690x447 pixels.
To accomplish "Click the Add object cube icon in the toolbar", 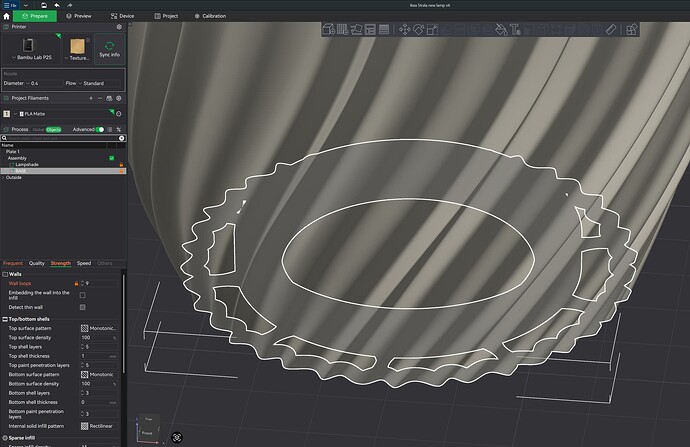I will click(x=329, y=29).
